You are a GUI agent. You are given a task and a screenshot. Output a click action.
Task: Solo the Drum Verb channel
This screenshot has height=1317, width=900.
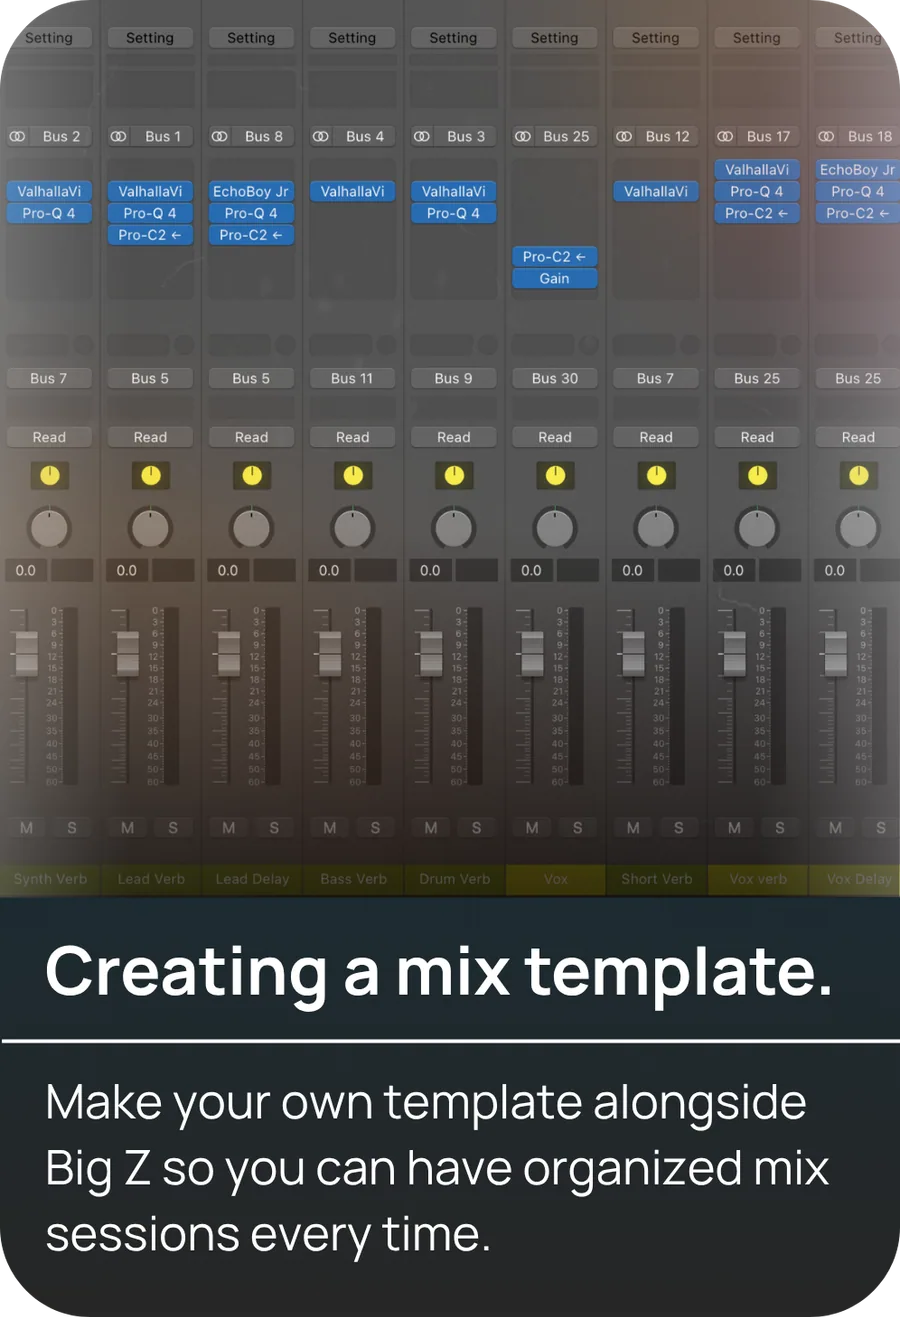[x=476, y=827]
